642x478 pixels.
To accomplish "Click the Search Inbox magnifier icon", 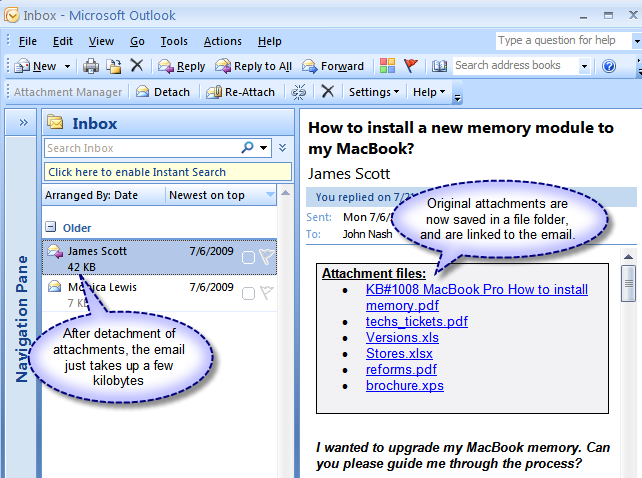I will [247, 147].
